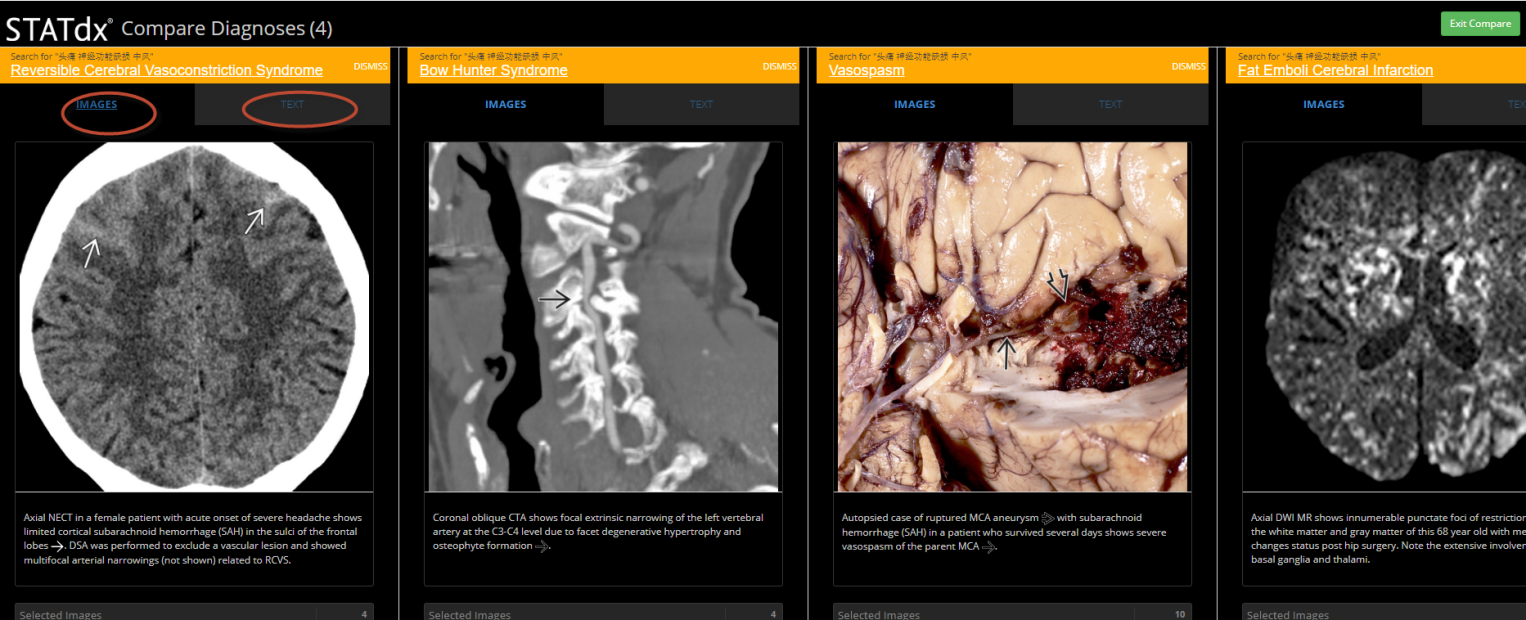Click the axial NECT brain scan image
The width and height of the screenshot is (1526, 620).
[194, 316]
